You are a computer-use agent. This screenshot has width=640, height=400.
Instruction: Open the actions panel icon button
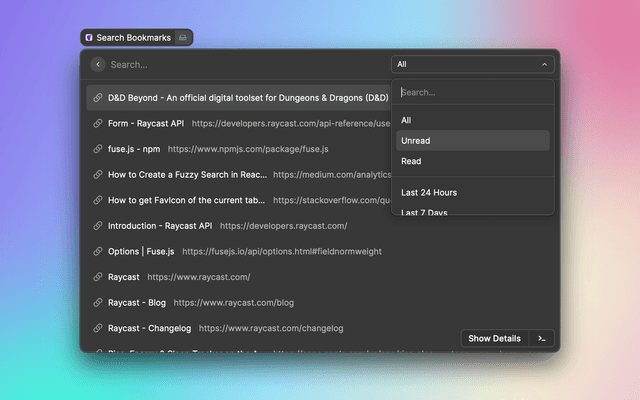(x=541, y=338)
